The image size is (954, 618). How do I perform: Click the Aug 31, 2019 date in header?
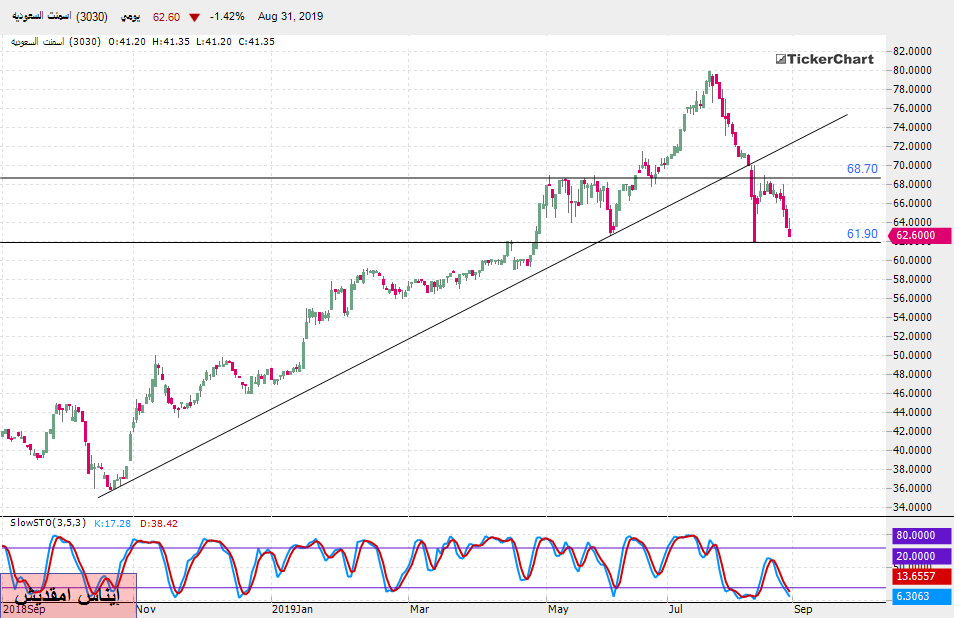point(289,17)
